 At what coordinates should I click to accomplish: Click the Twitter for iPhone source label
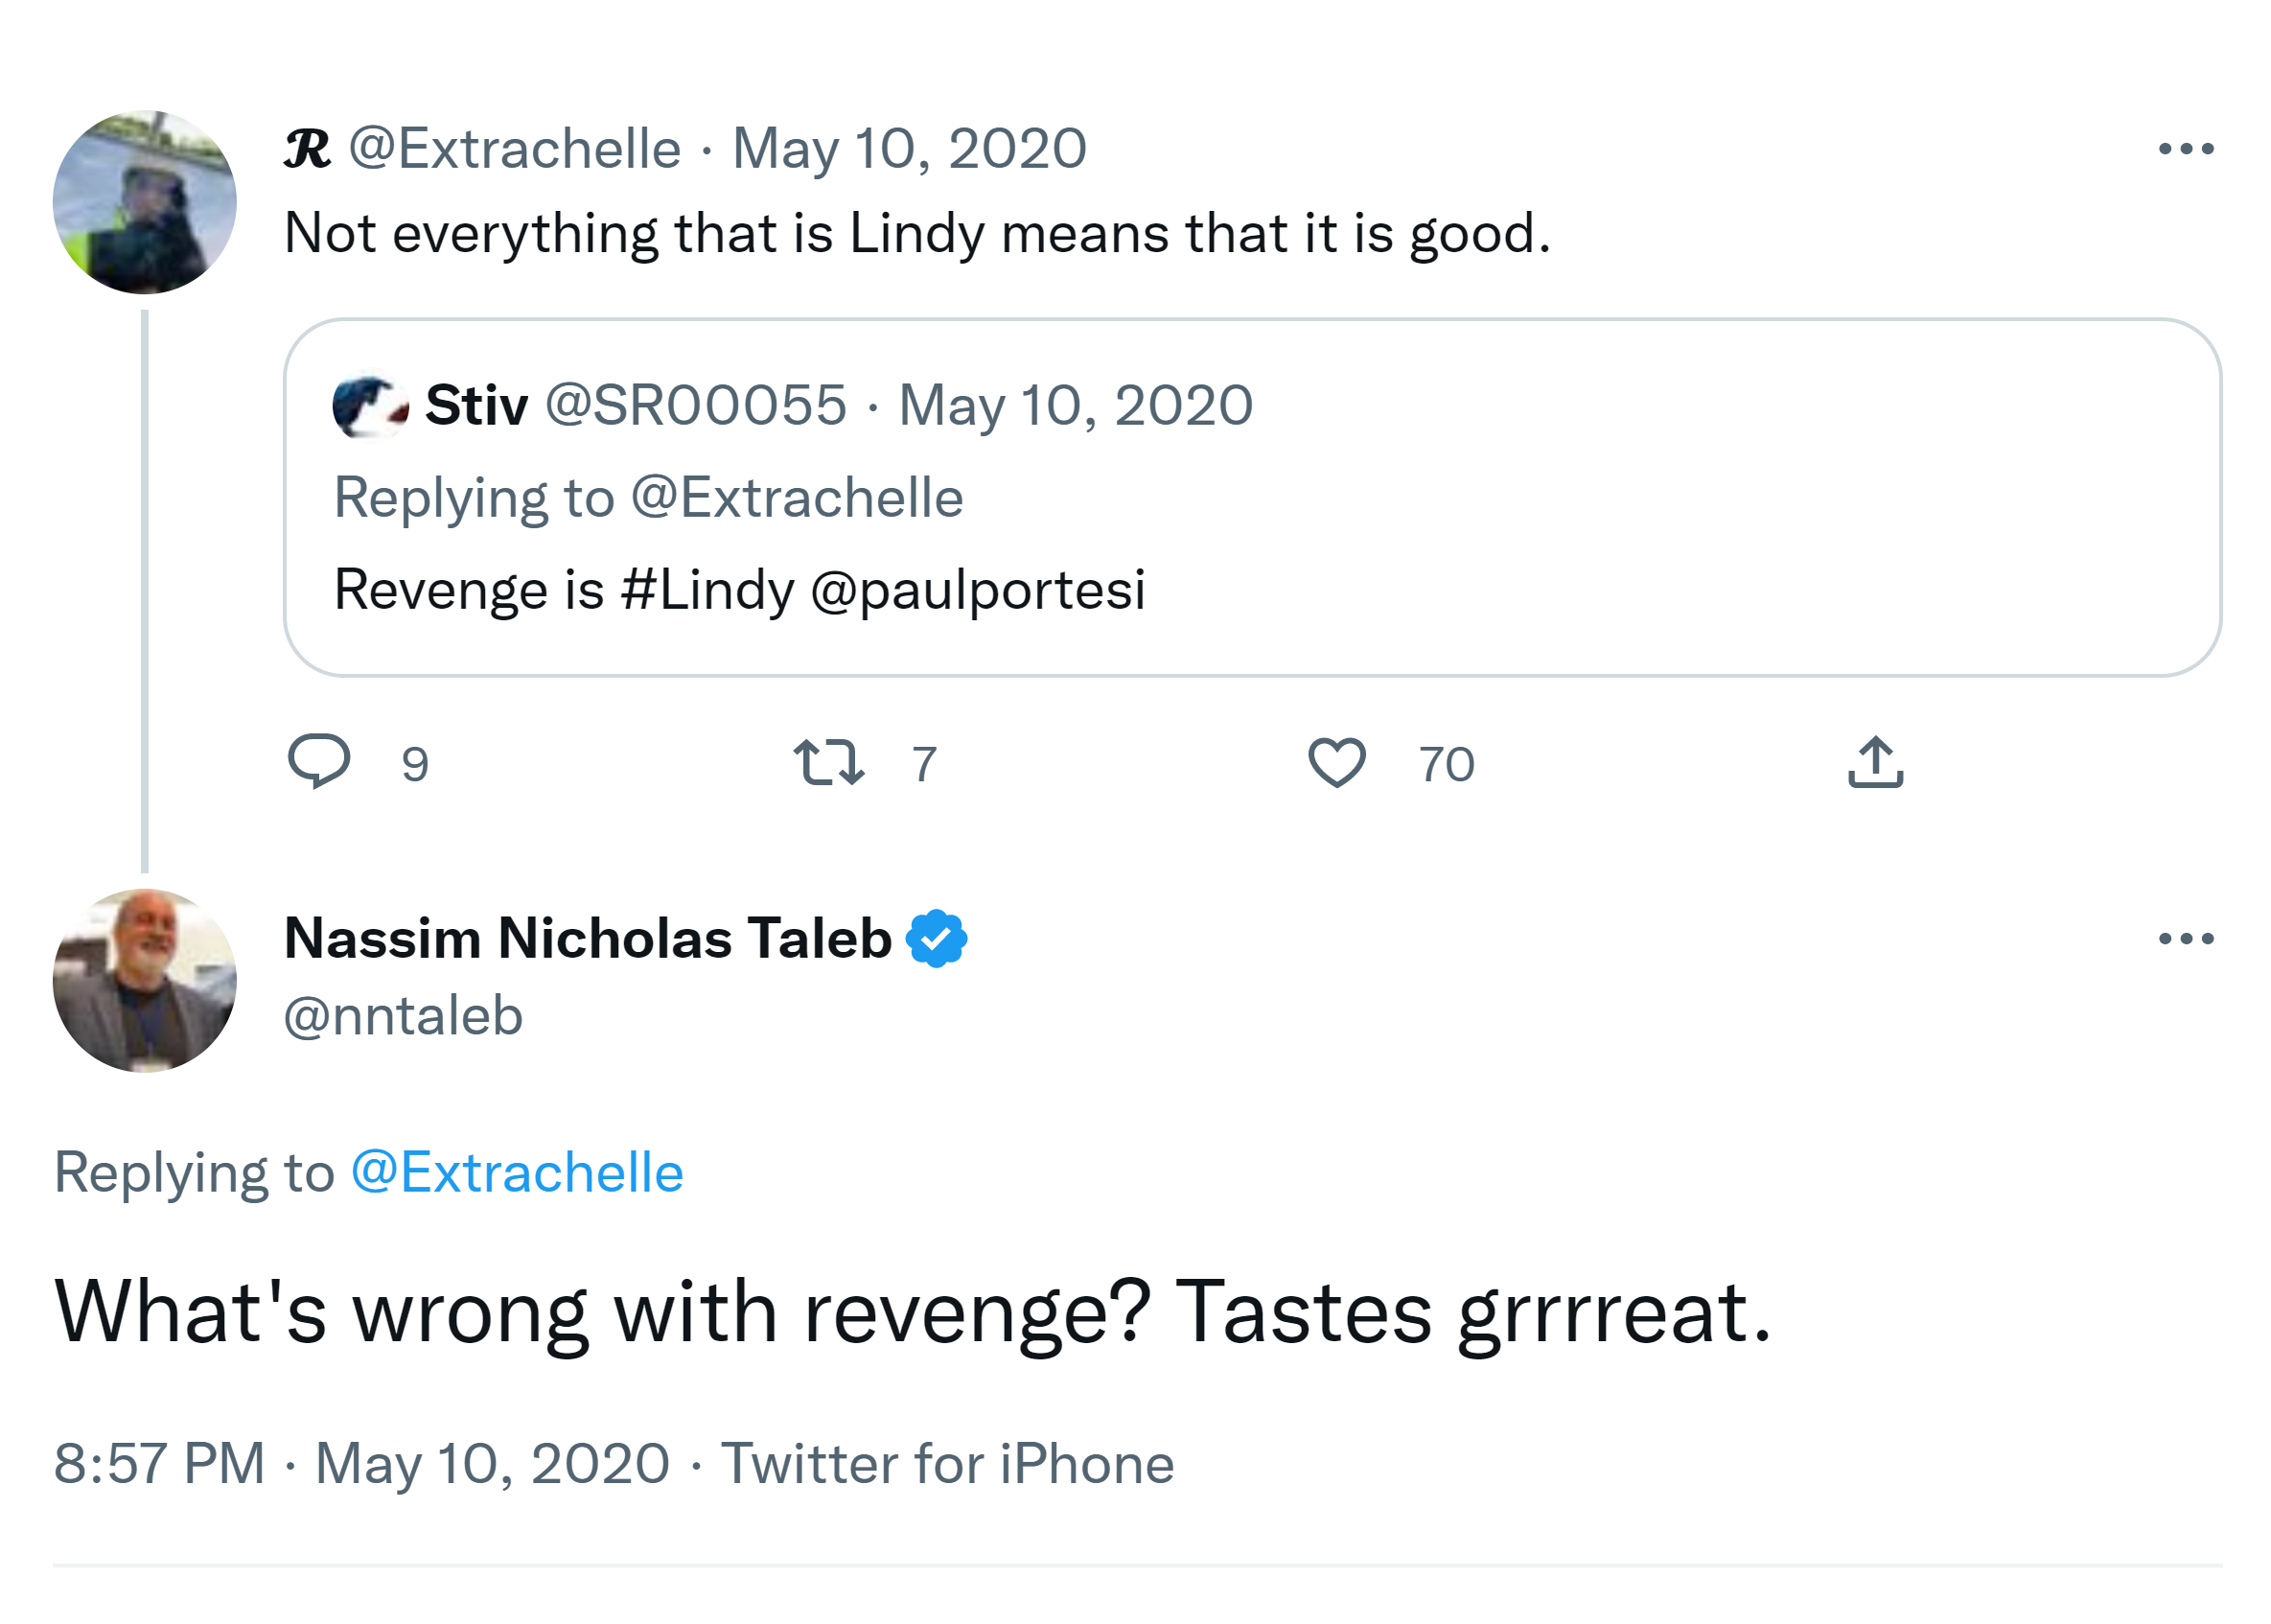(946, 1463)
